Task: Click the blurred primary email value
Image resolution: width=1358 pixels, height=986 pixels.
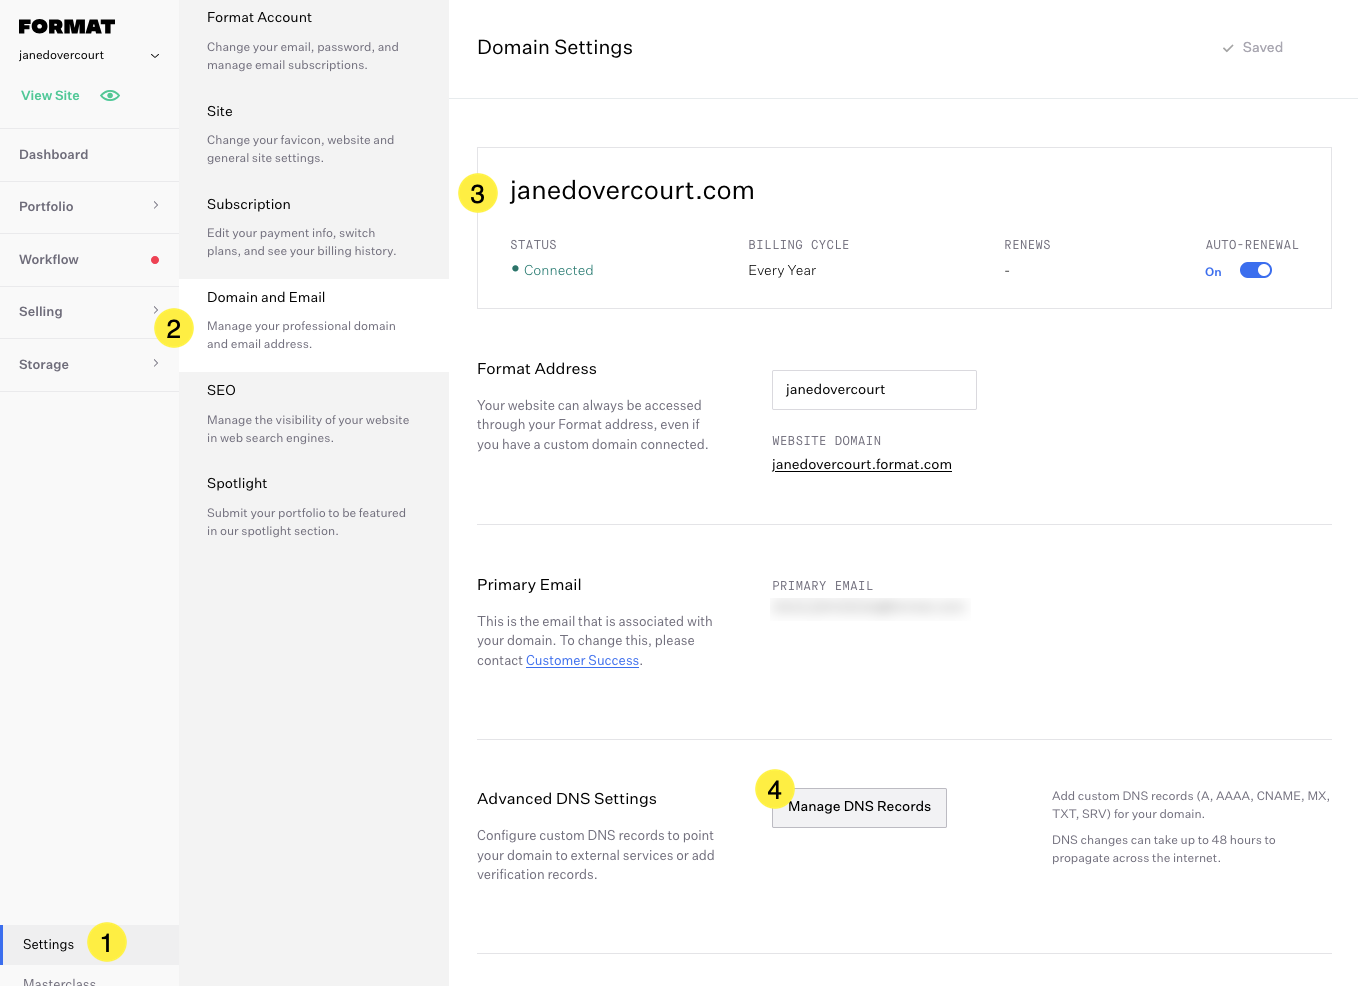Action: click(869, 607)
